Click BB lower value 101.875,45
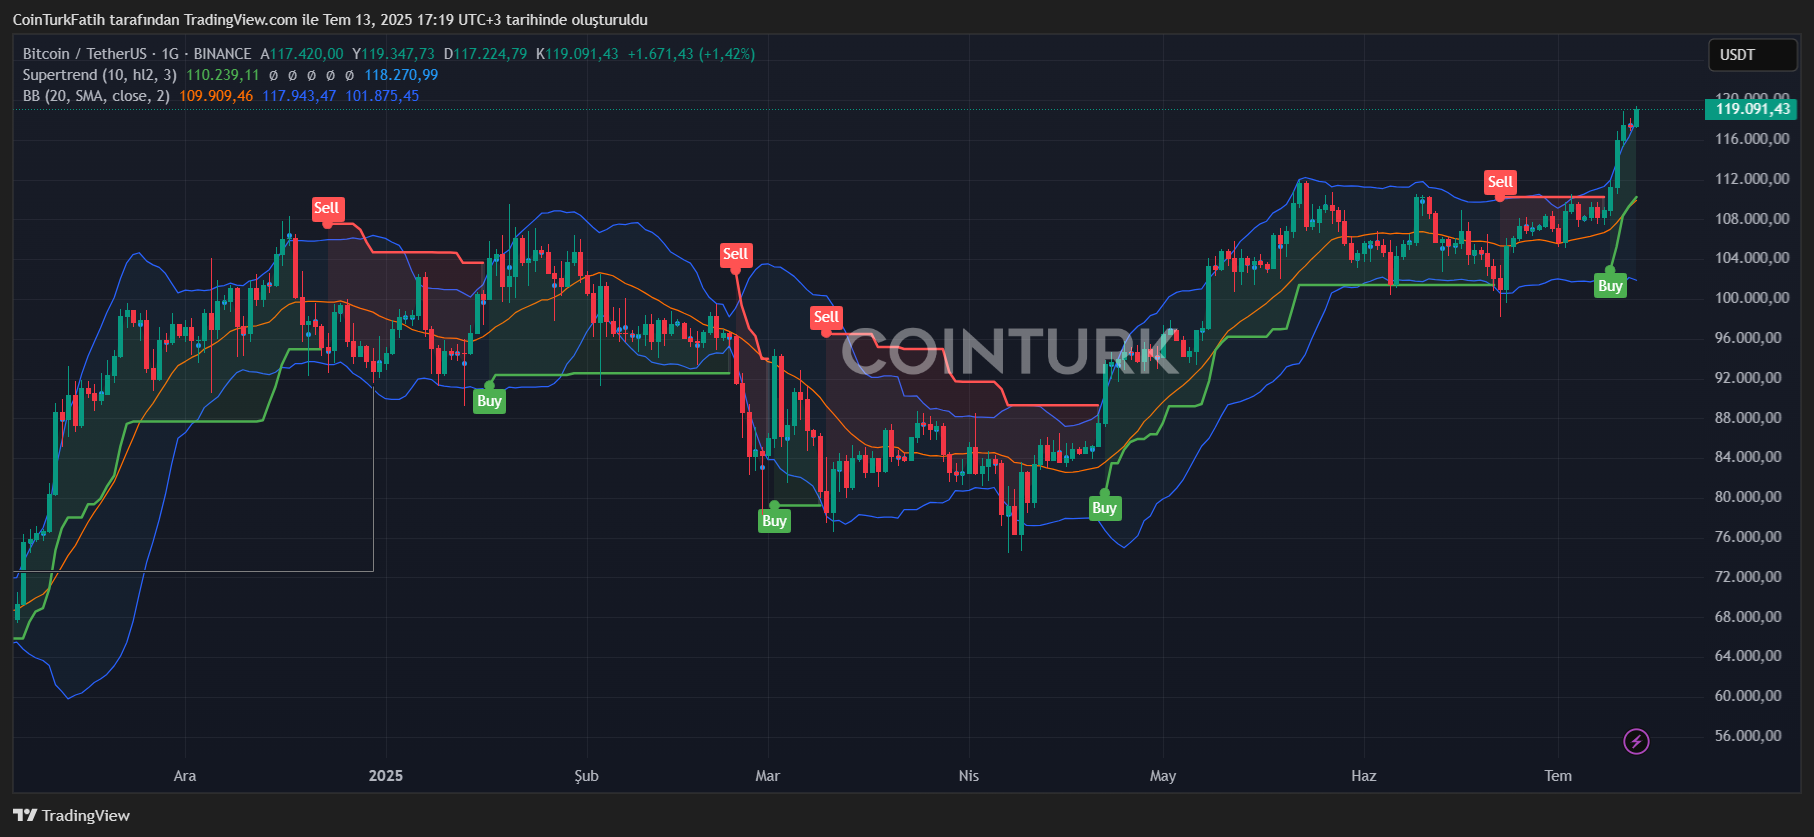This screenshot has height=837, width=1814. [x=382, y=96]
